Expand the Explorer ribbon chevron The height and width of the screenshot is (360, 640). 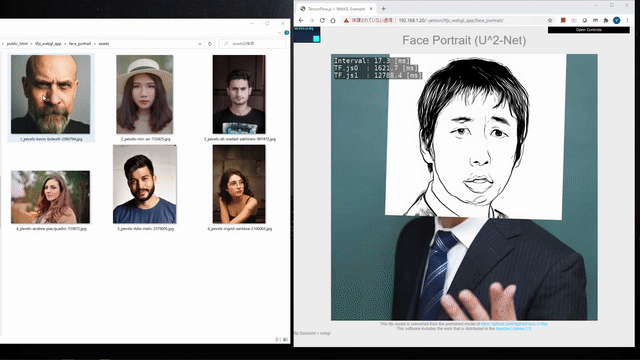point(280,33)
